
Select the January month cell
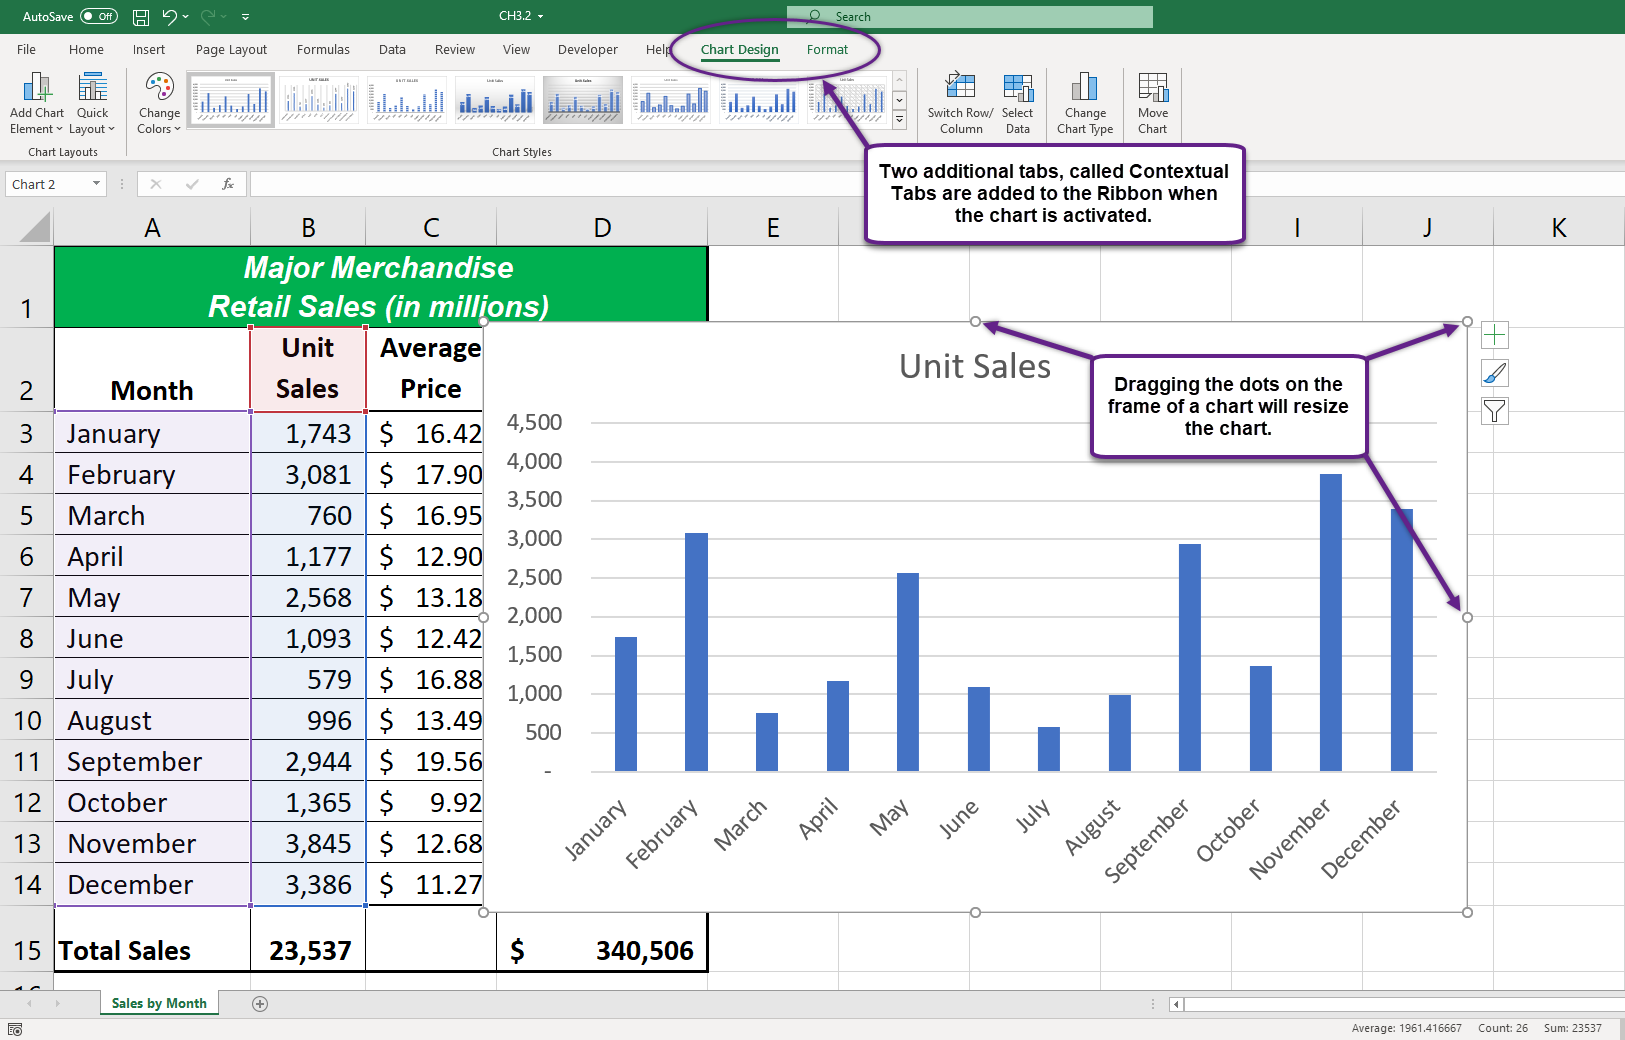pos(152,433)
